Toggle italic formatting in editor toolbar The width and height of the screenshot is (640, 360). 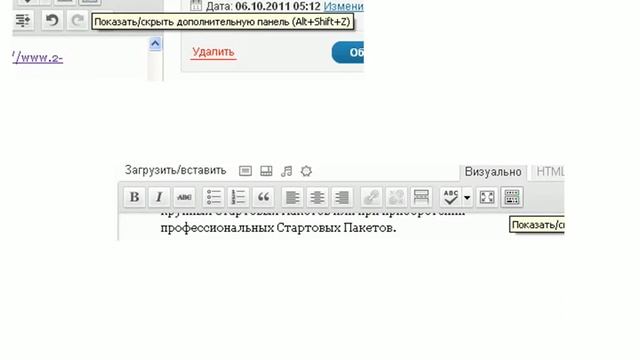pyautogui.click(x=159, y=197)
